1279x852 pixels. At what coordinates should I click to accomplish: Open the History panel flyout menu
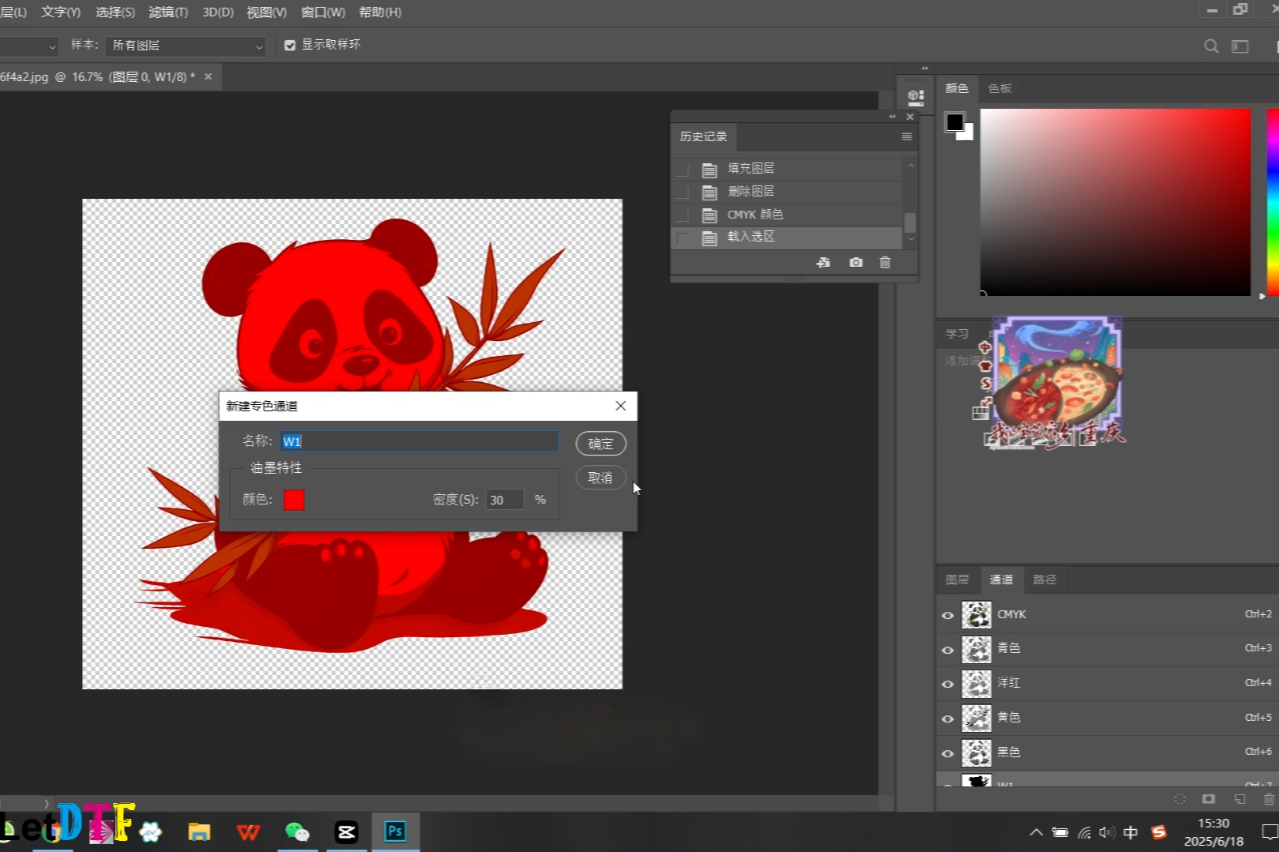906,137
